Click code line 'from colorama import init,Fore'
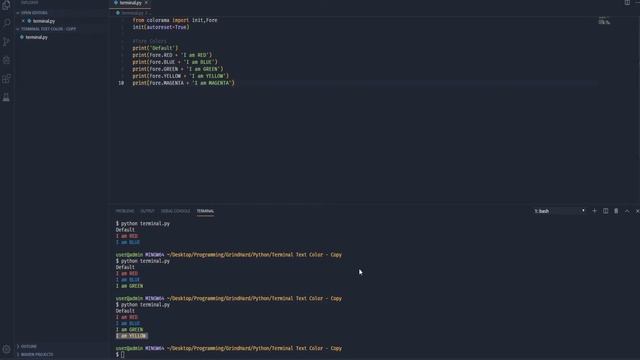 click(x=175, y=20)
